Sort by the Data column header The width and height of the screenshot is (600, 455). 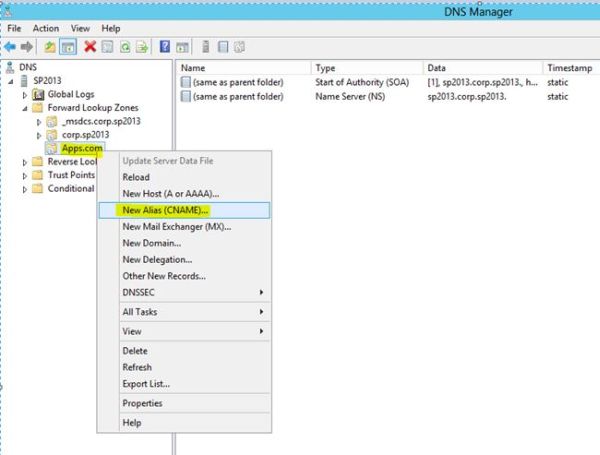pos(483,68)
